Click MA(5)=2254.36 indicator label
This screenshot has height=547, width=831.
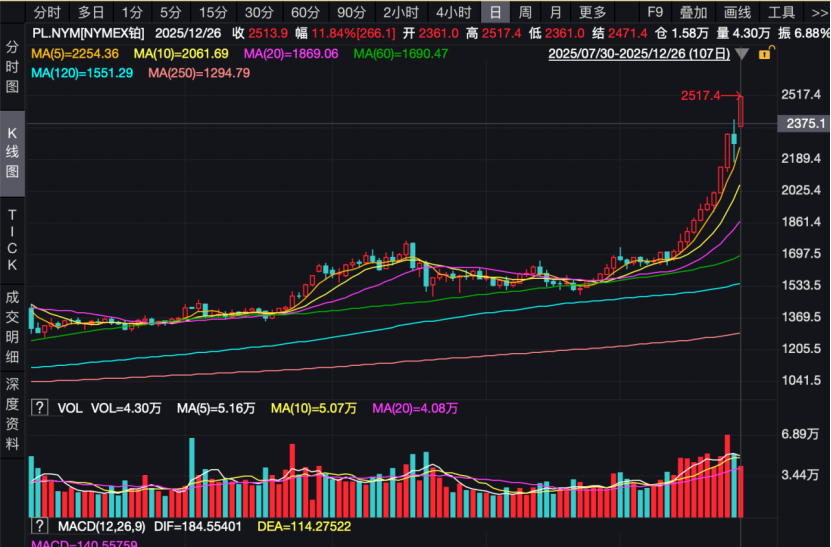[x=75, y=54]
